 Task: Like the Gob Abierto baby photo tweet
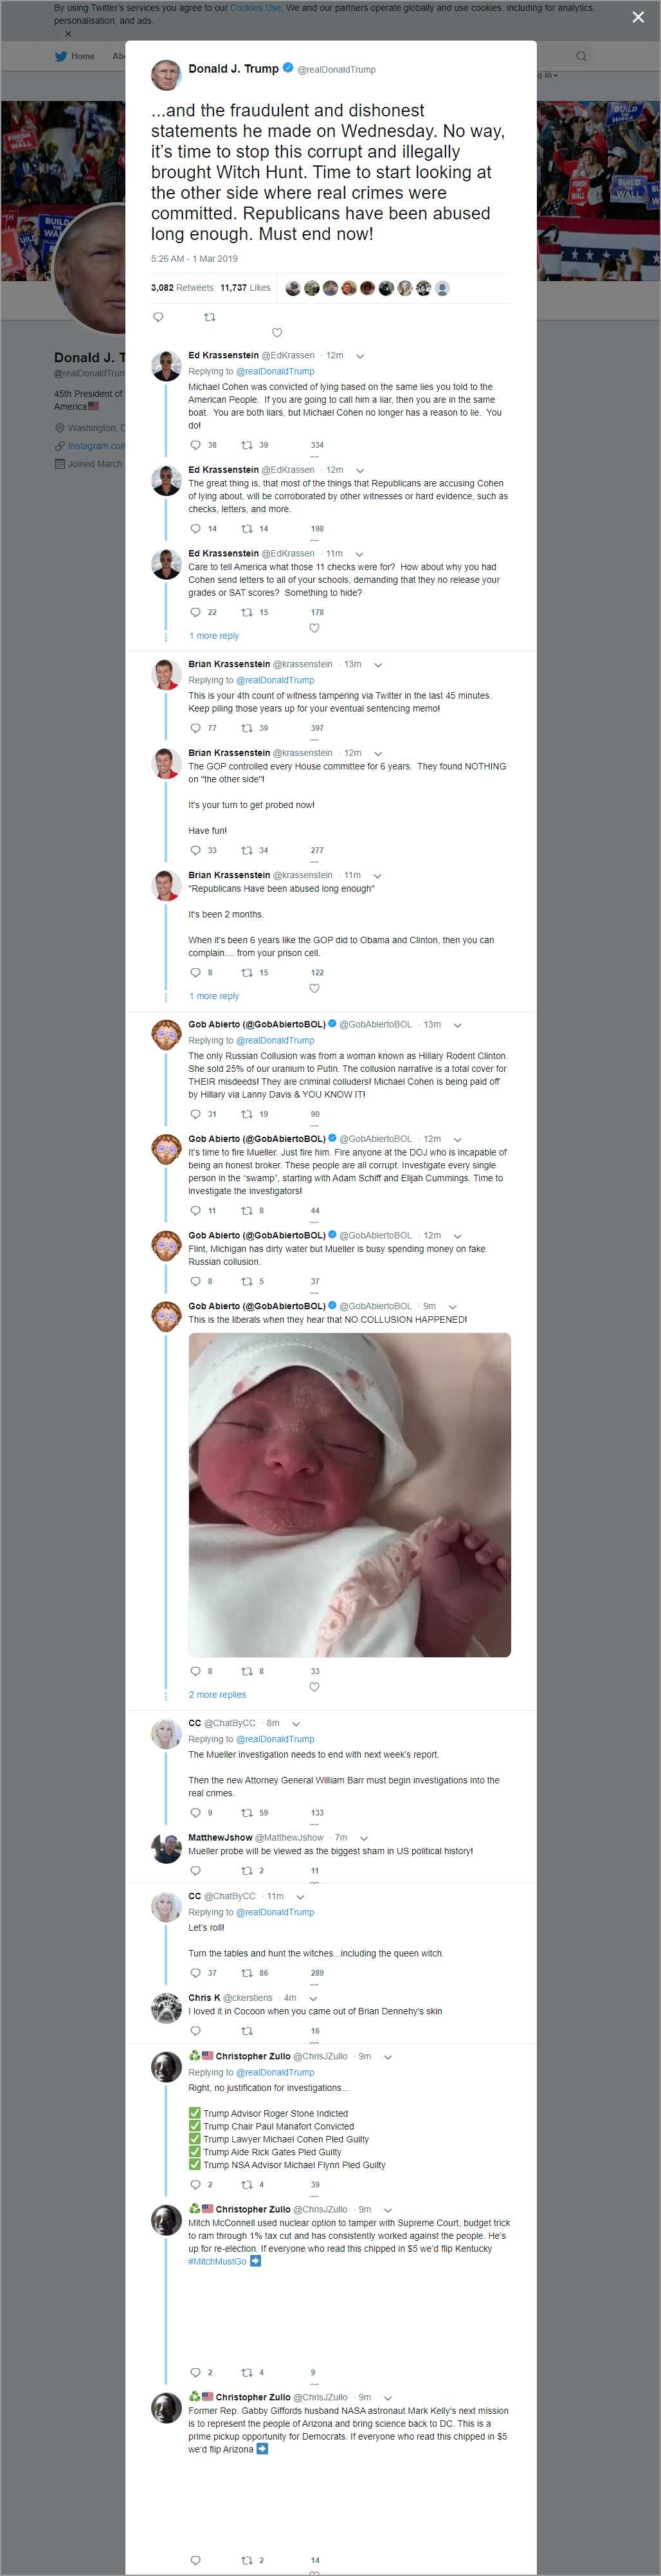click(314, 1687)
